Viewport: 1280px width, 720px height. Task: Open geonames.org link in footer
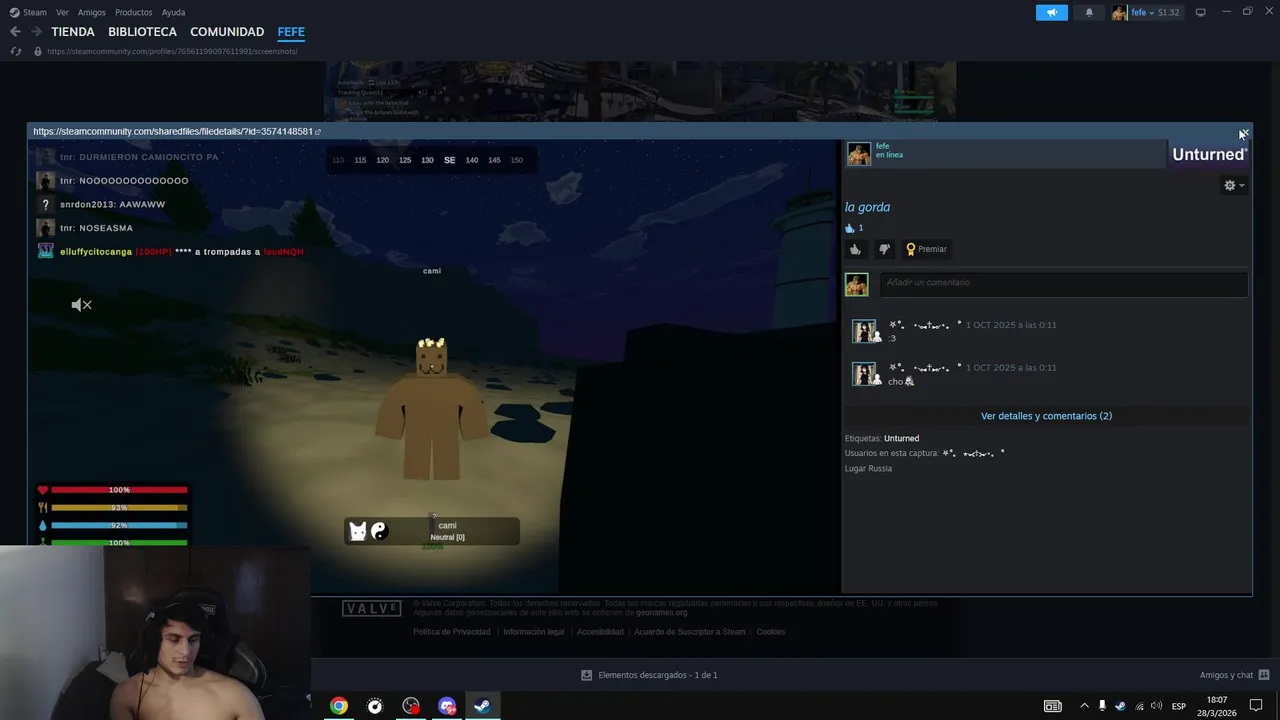[x=662, y=613]
